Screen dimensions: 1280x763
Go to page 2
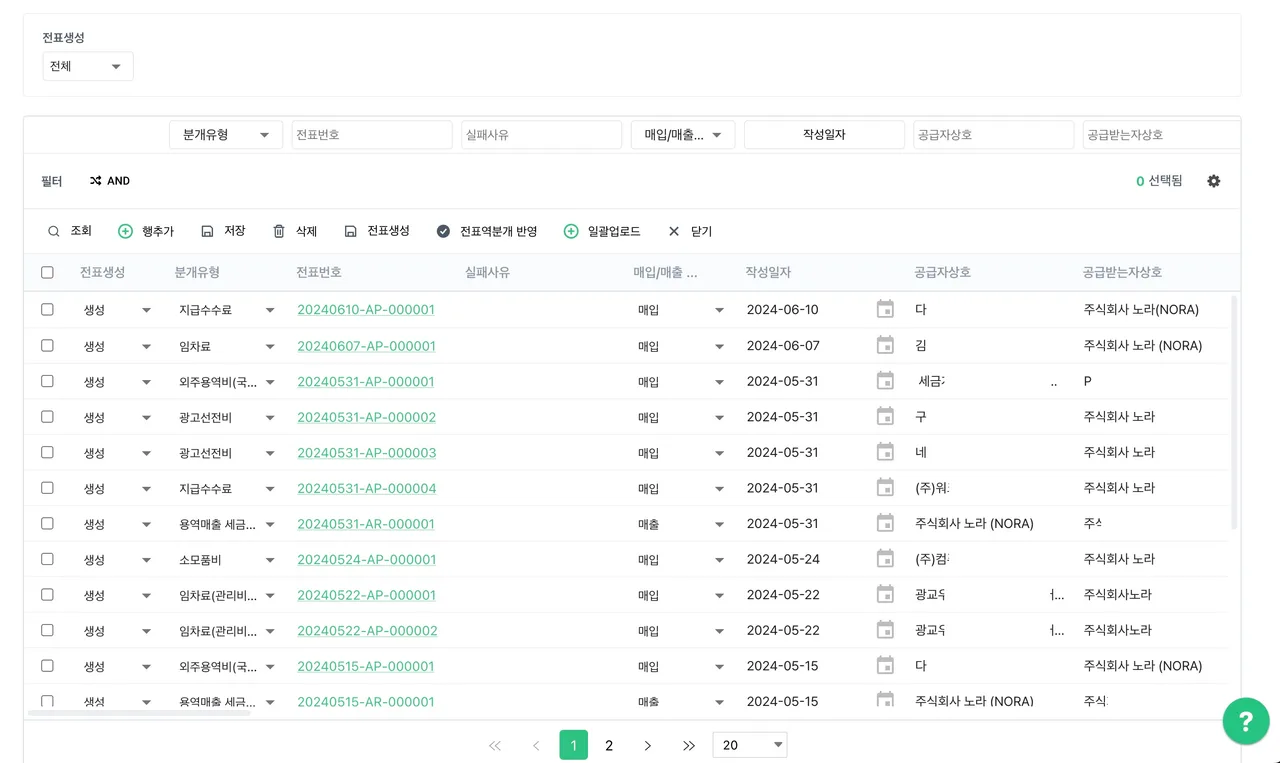pyautogui.click(x=609, y=745)
